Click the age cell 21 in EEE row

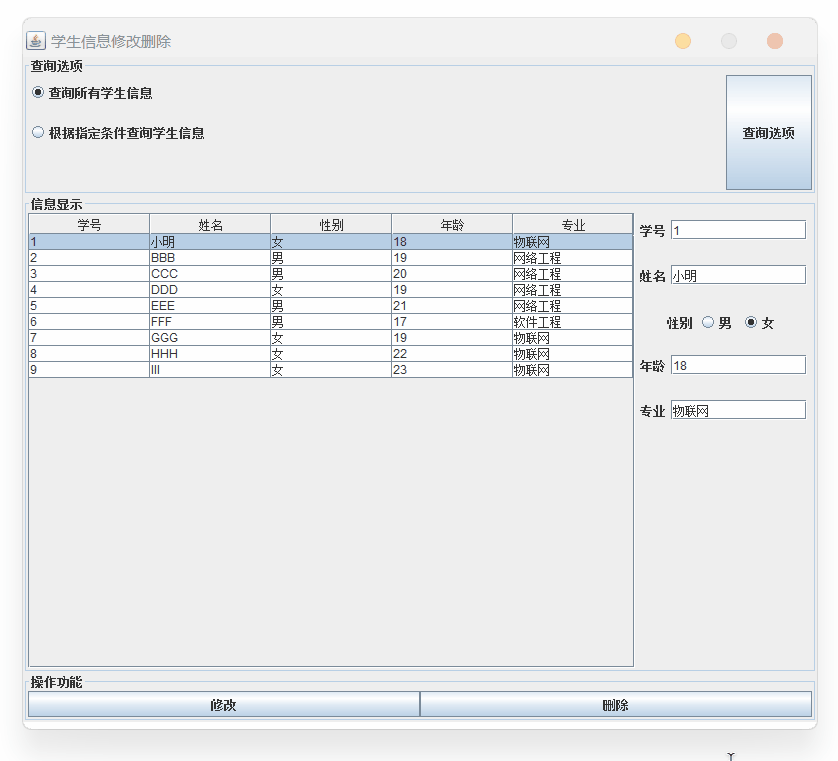click(452, 306)
